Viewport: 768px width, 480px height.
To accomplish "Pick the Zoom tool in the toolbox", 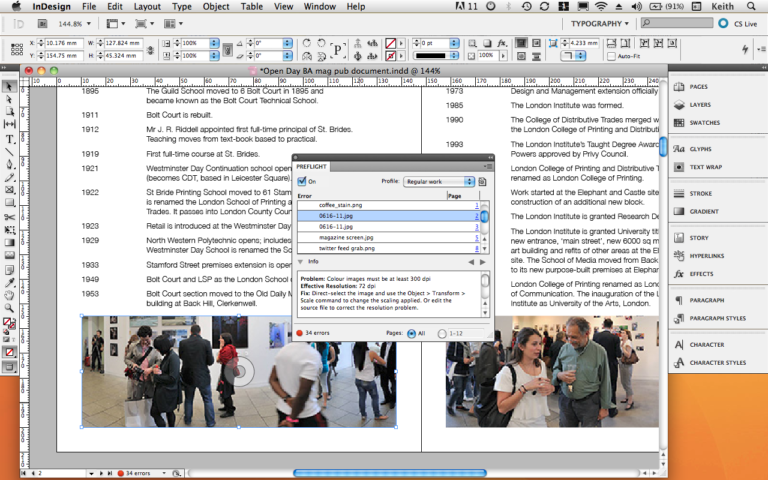I will click(x=10, y=309).
